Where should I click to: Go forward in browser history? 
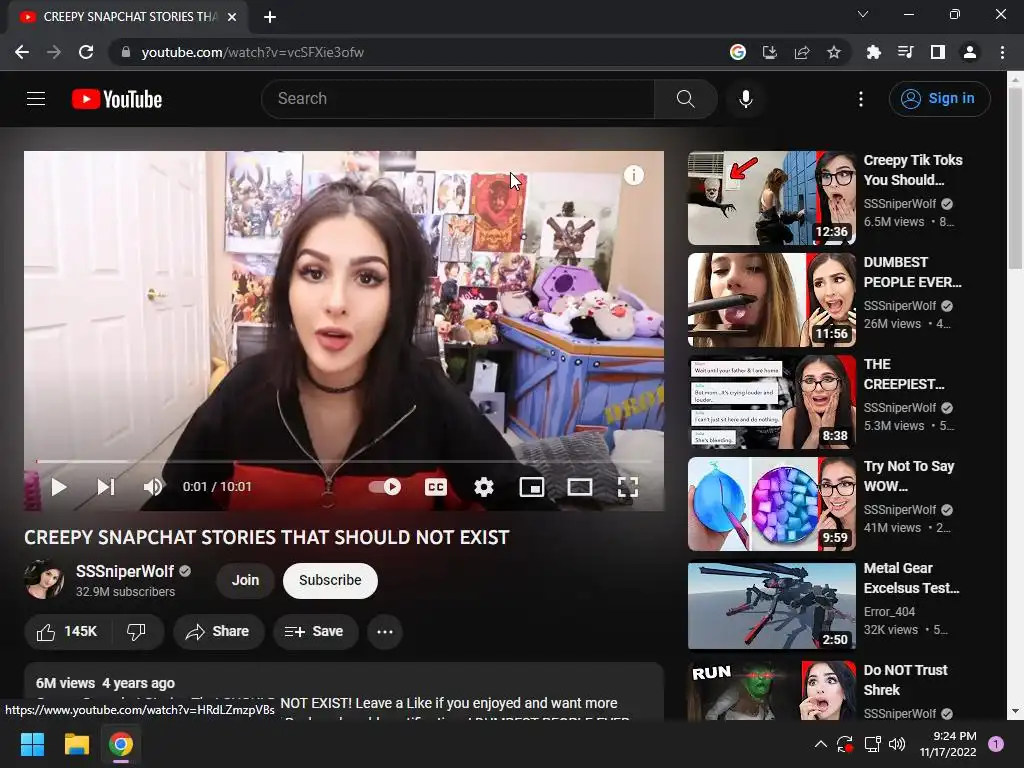tap(54, 52)
